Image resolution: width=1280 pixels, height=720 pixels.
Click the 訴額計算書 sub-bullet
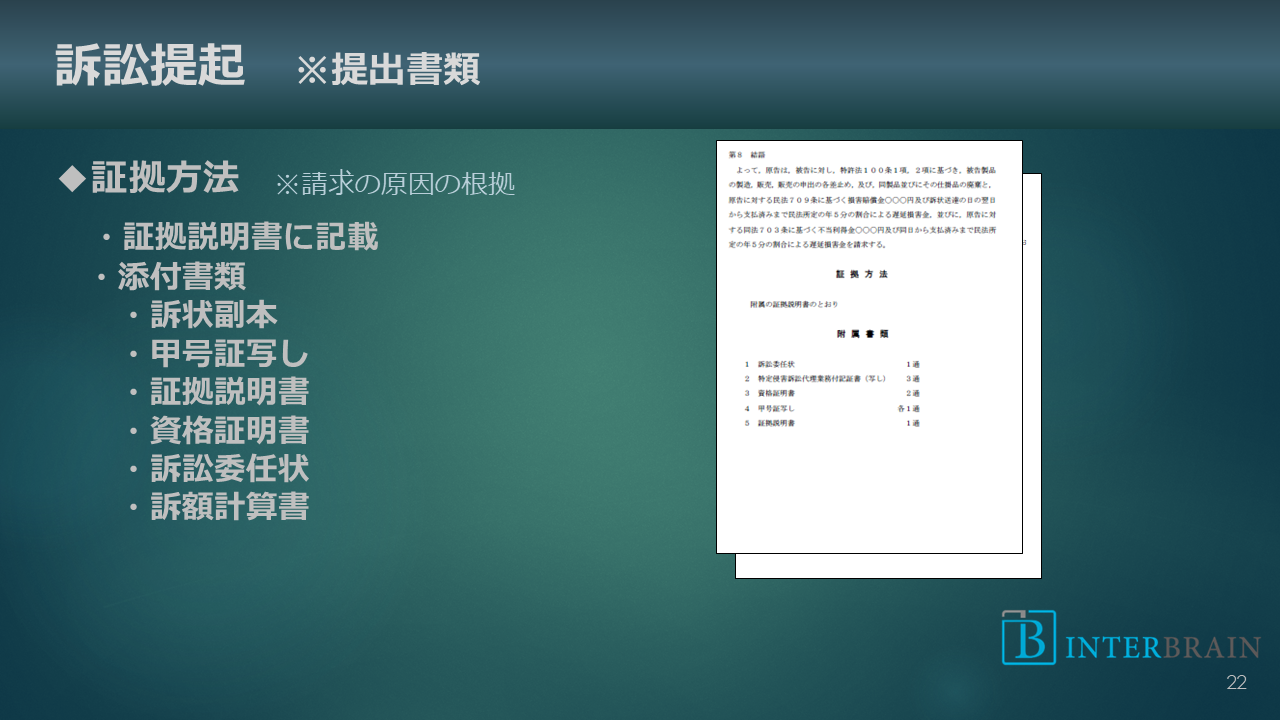click(x=229, y=507)
